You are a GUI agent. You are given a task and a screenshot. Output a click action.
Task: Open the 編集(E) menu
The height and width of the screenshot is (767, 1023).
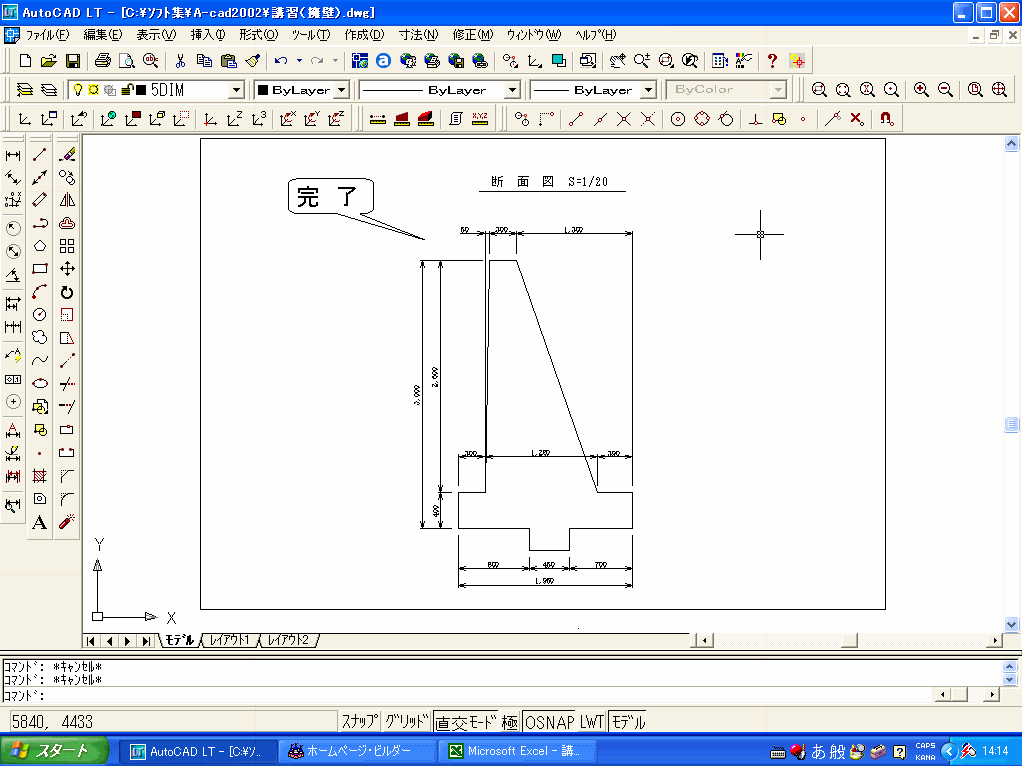coord(102,35)
